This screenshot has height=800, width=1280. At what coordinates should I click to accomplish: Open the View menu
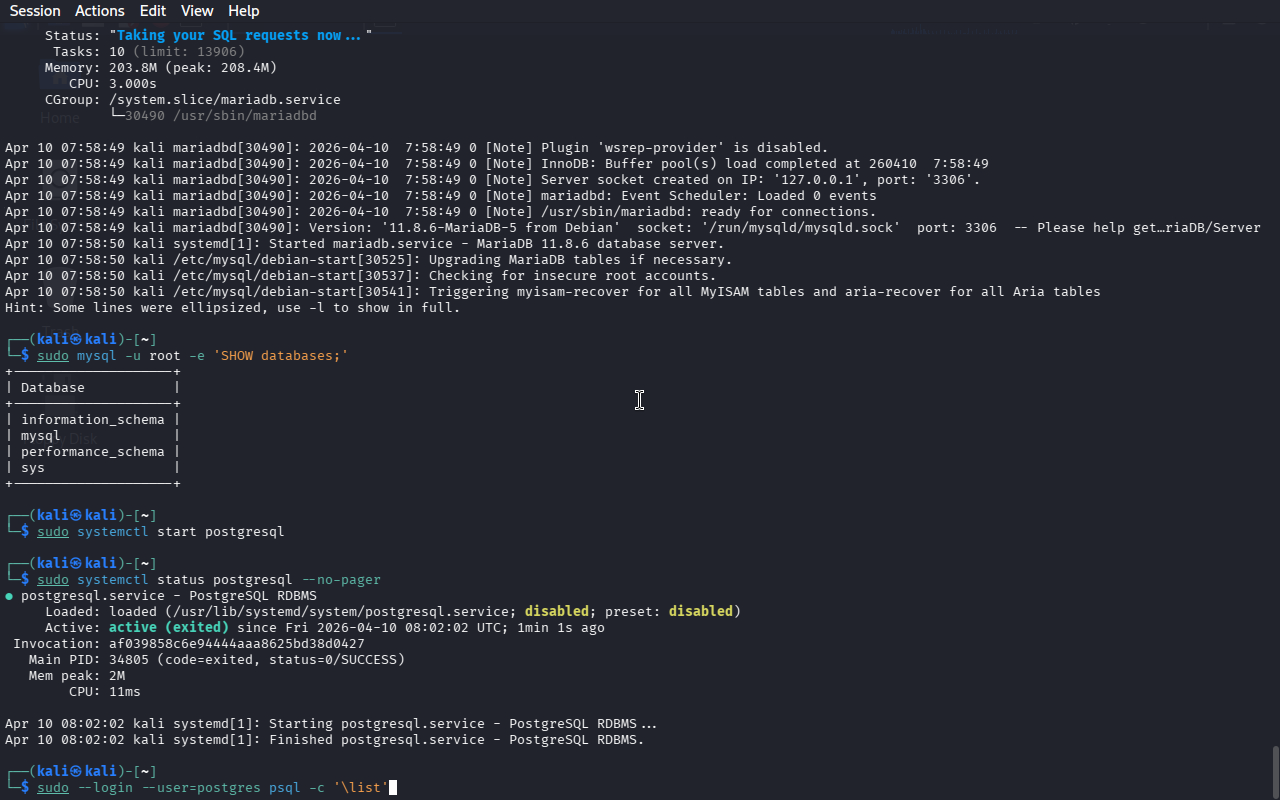tap(197, 11)
